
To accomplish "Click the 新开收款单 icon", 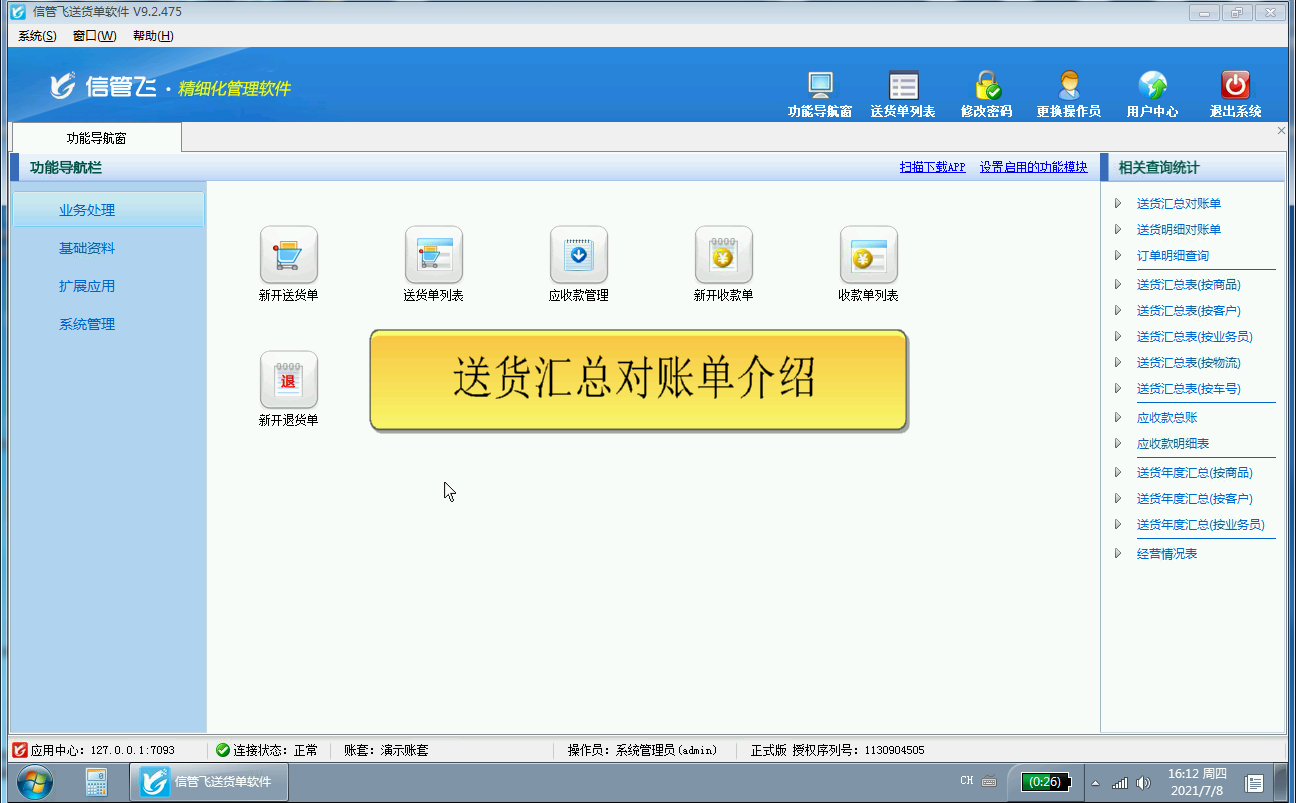I will click(723, 255).
